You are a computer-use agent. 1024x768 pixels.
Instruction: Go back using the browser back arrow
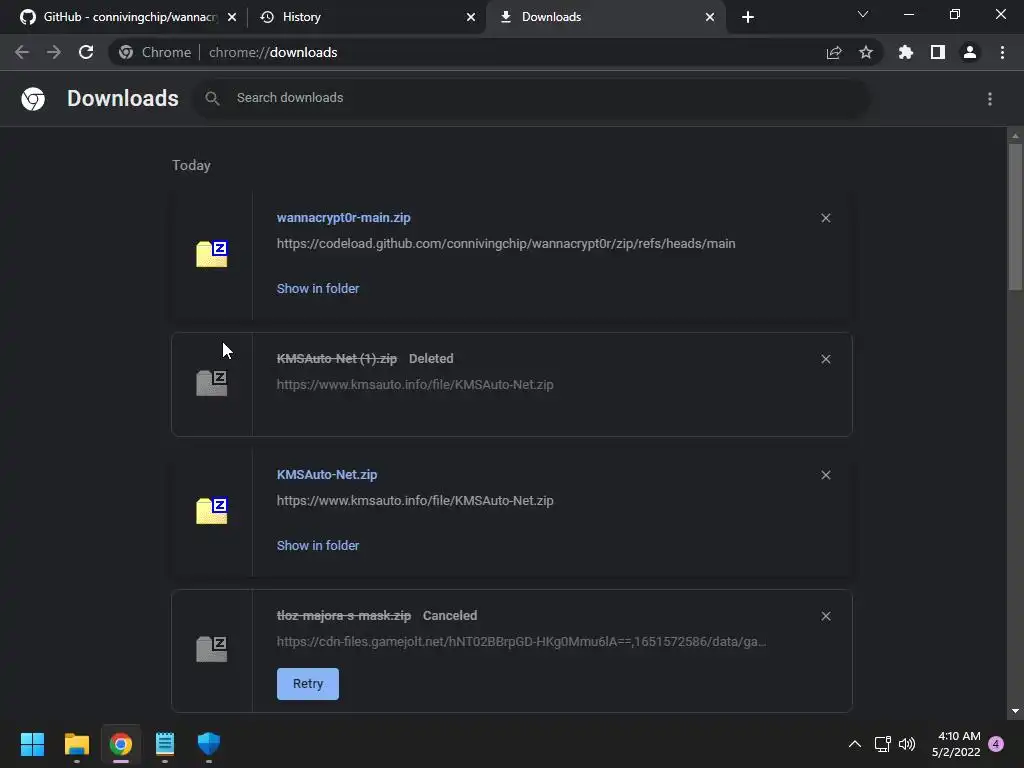[x=22, y=52]
